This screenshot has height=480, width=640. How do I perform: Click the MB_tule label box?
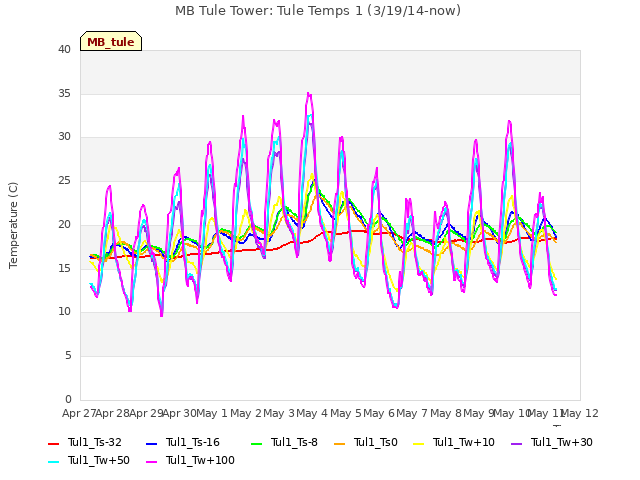pos(111,41)
